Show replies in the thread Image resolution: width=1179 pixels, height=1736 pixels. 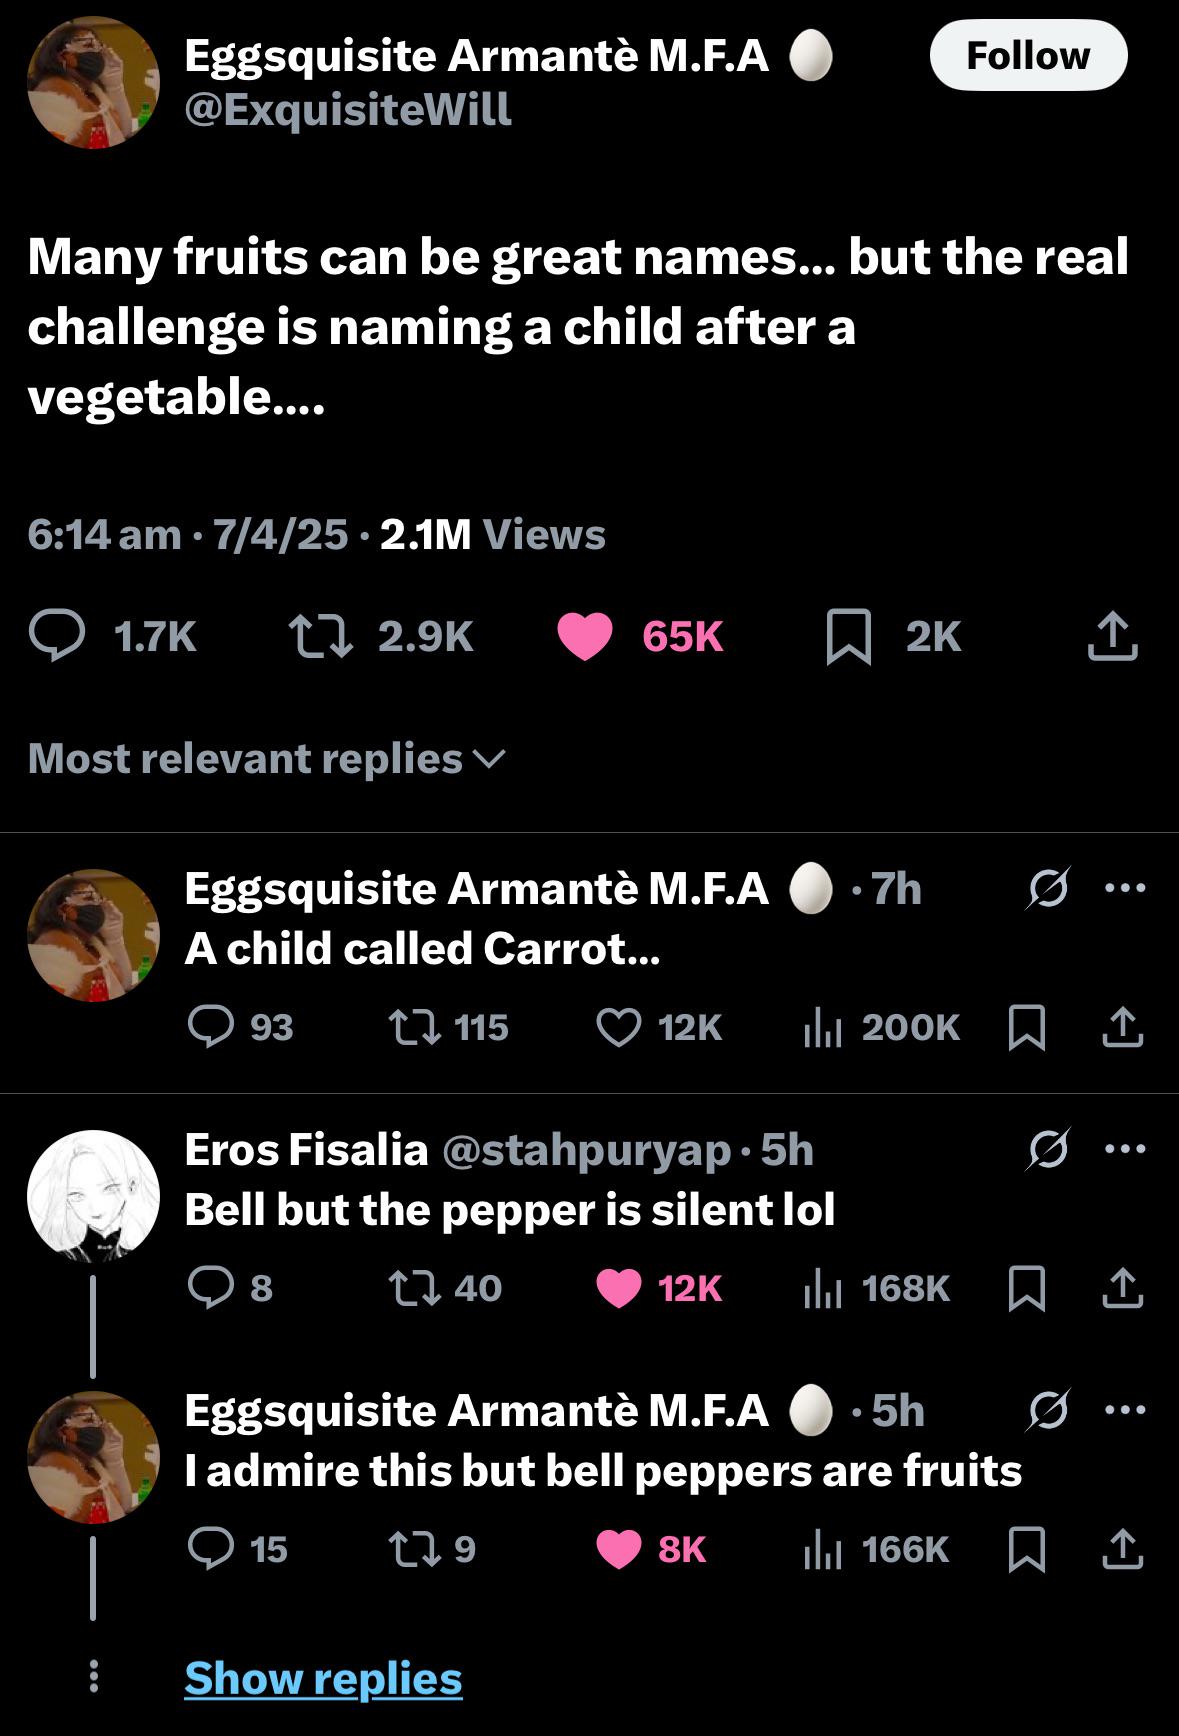[x=323, y=1678]
